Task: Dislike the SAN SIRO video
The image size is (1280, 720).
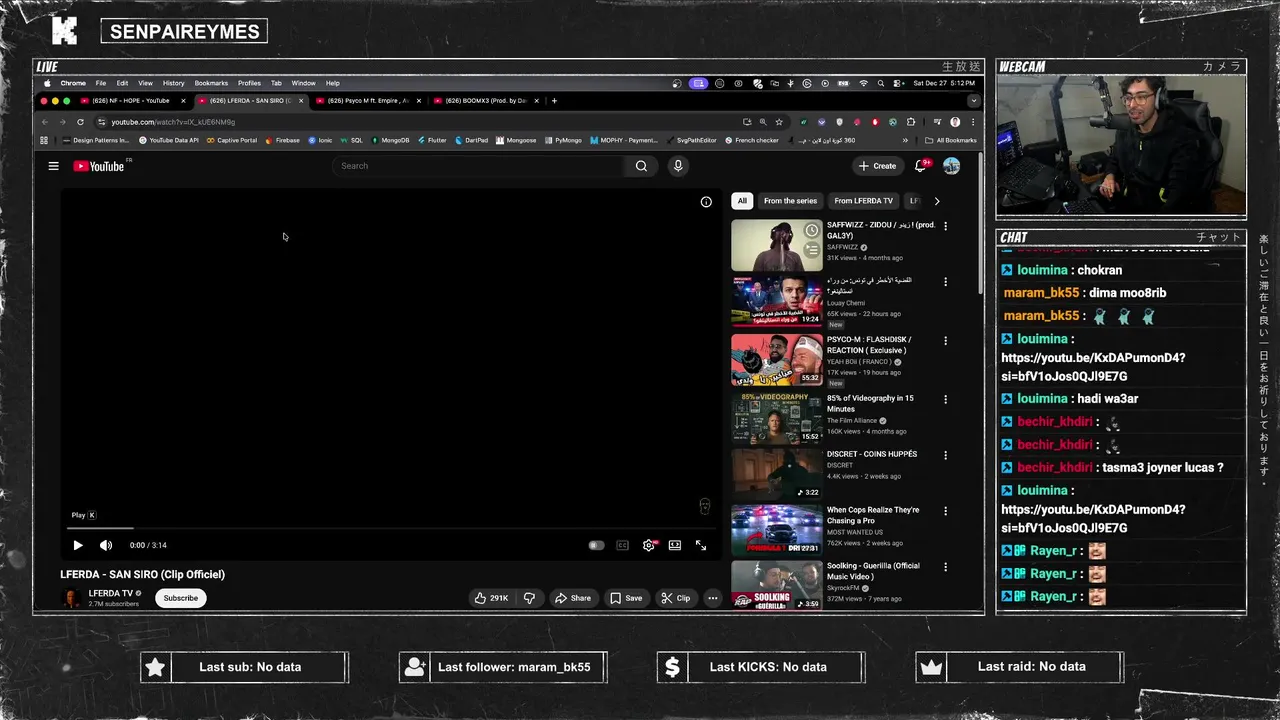Action: (529, 598)
